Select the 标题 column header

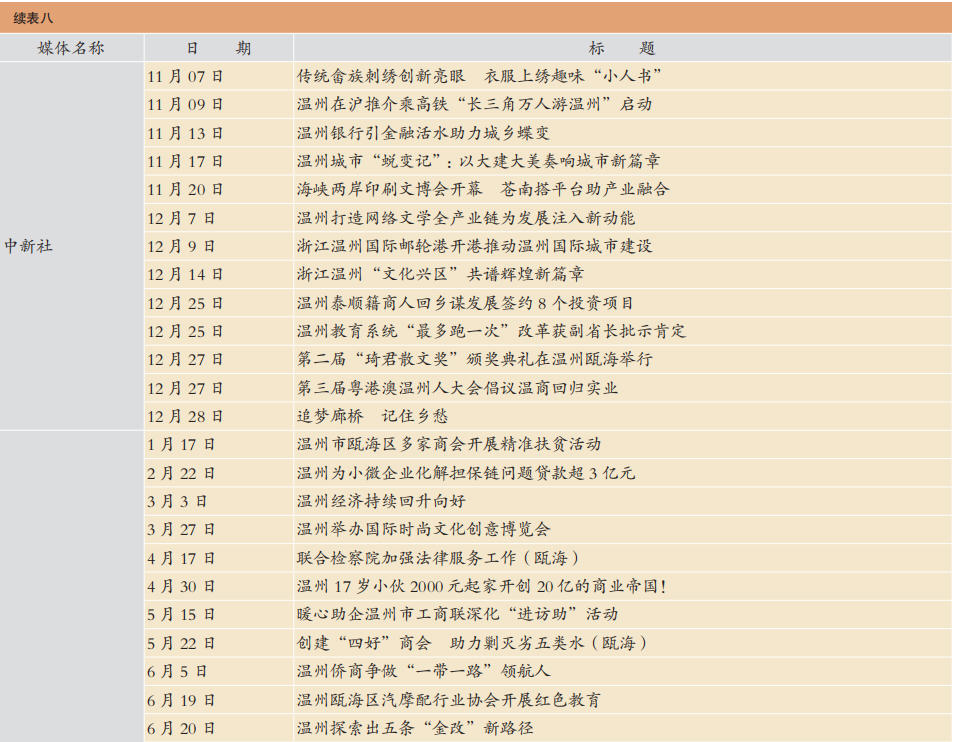click(621, 48)
